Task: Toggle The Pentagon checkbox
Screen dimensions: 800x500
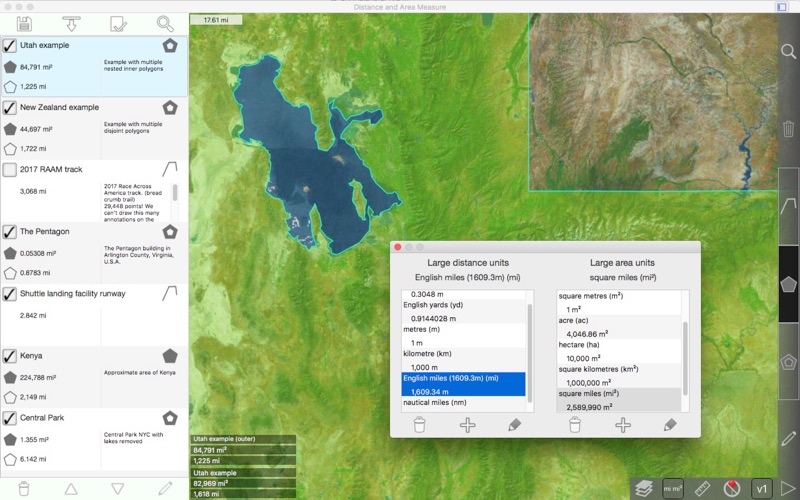Action: point(10,232)
